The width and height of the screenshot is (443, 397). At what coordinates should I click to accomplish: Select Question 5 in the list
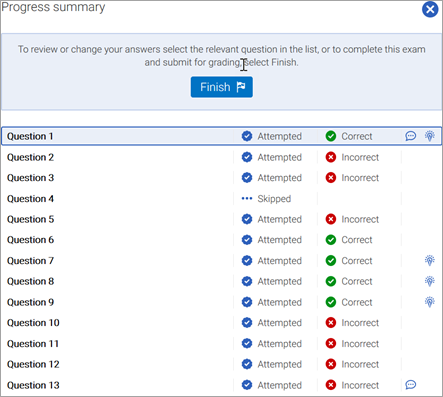[x=222, y=219]
